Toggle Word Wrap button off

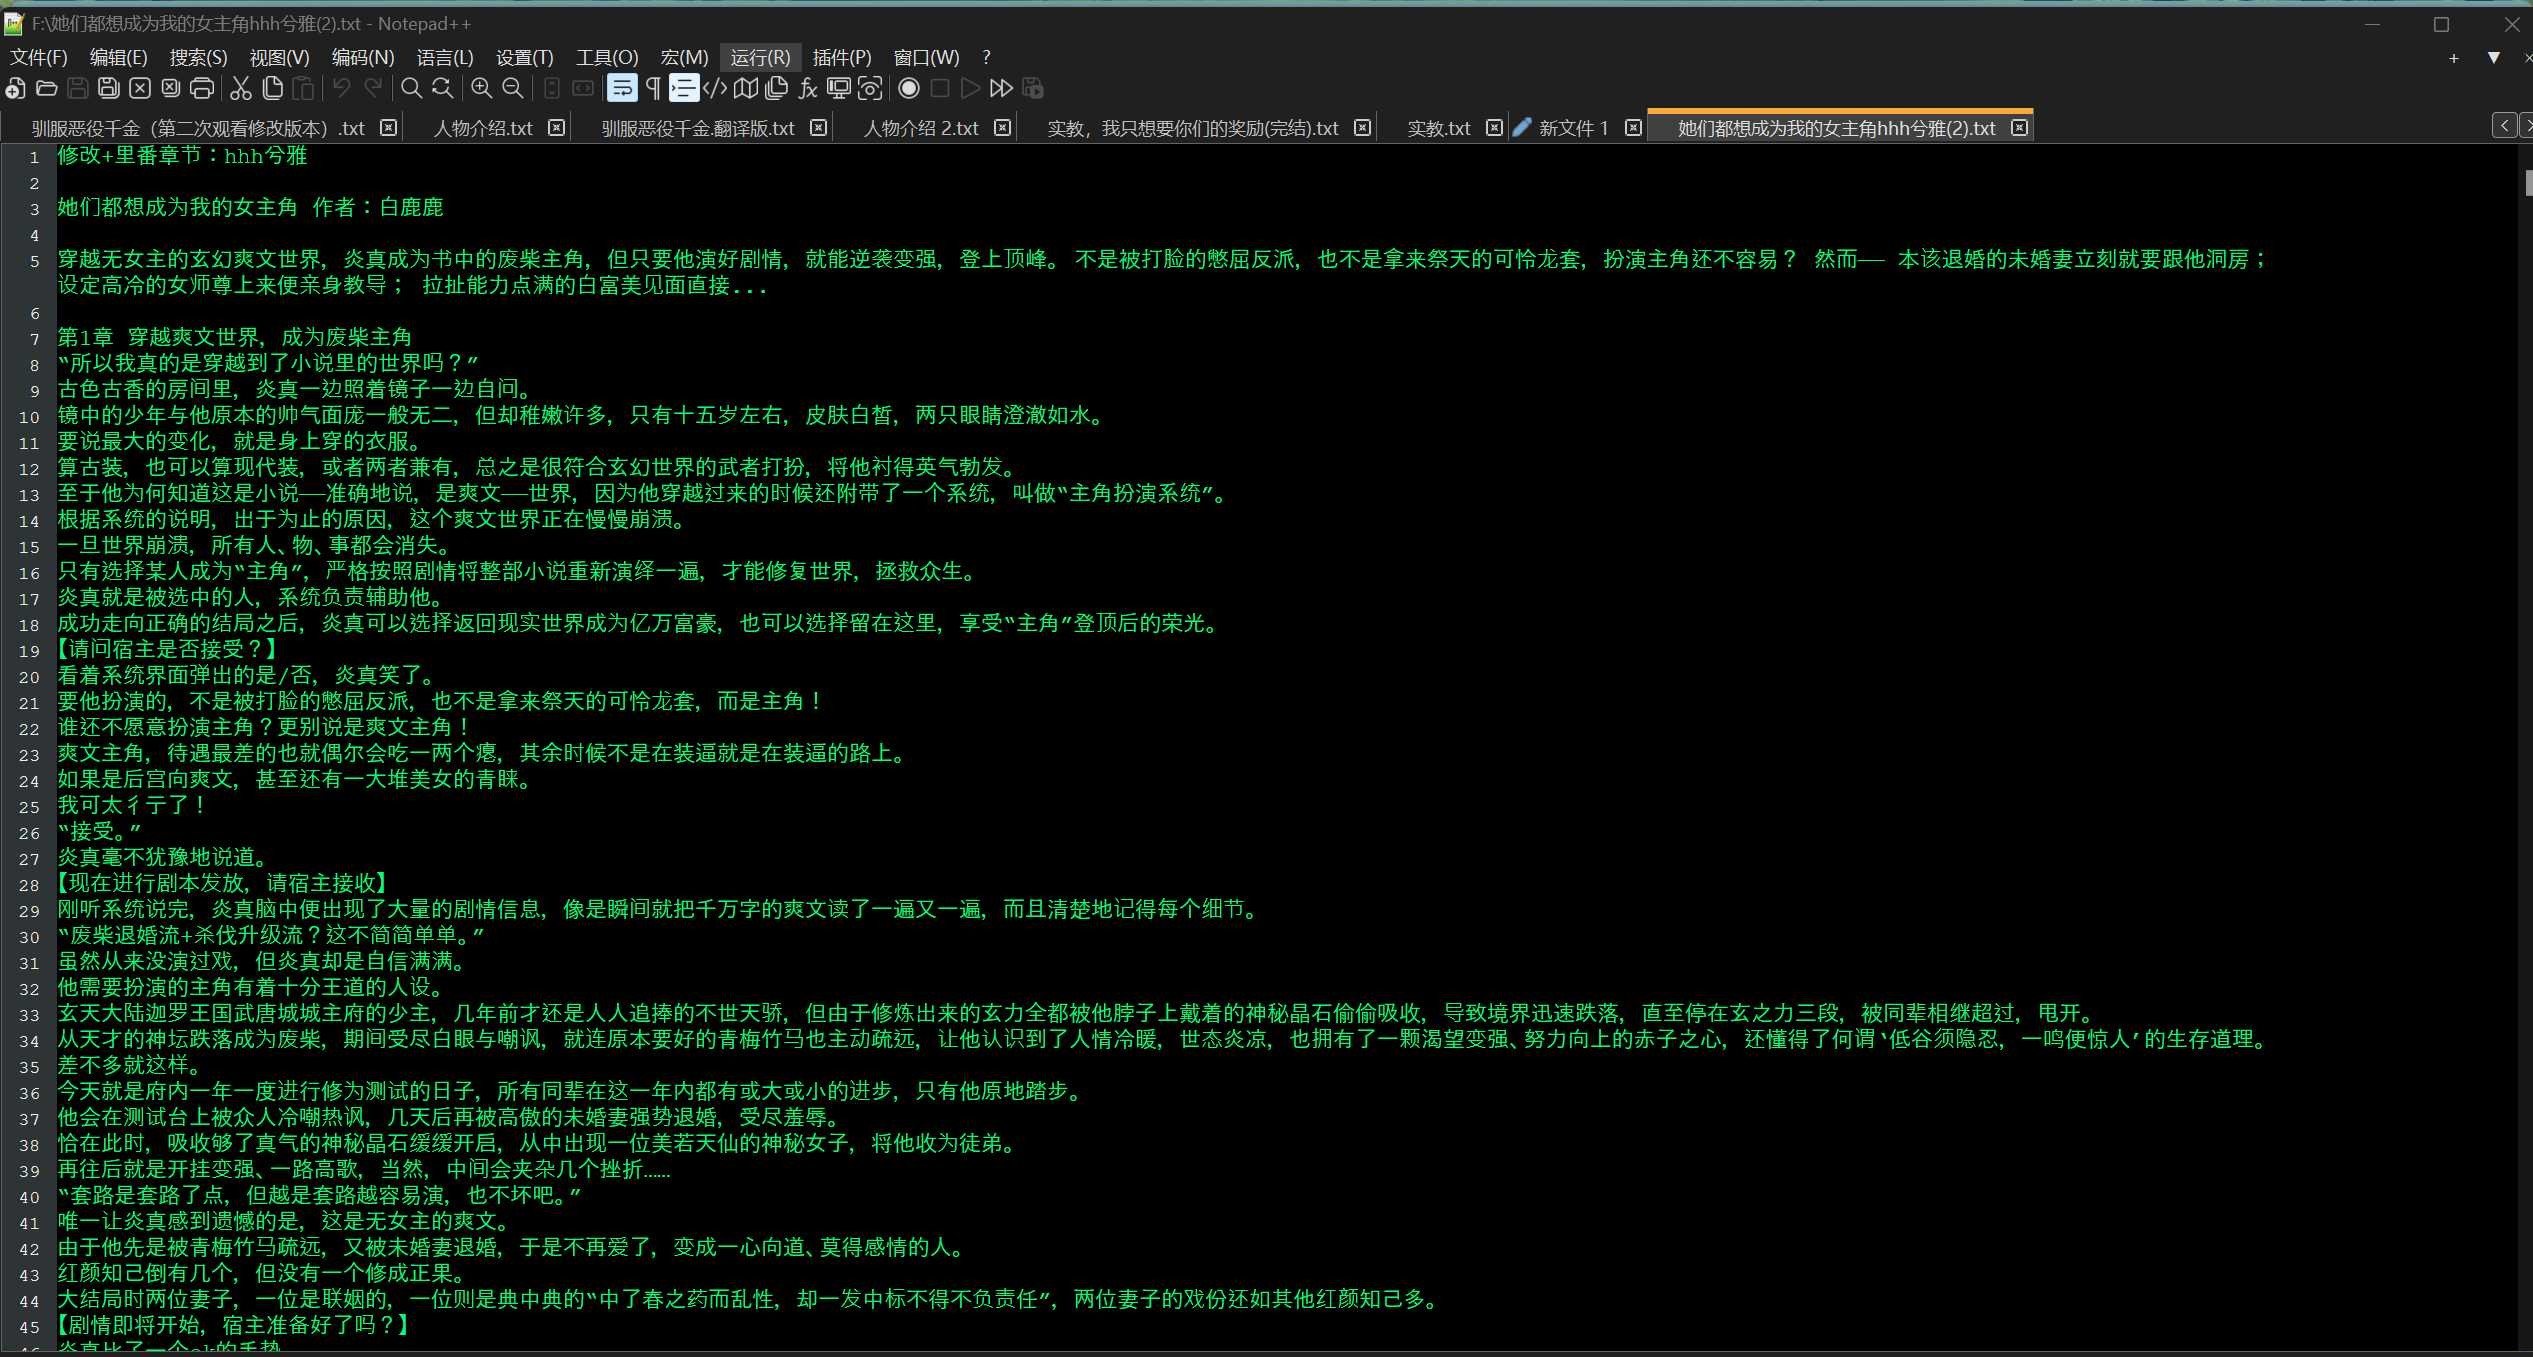click(x=622, y=89)
